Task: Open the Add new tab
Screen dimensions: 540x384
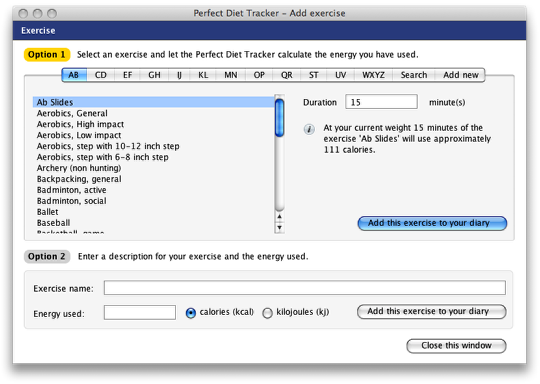Action: (460, 75)
